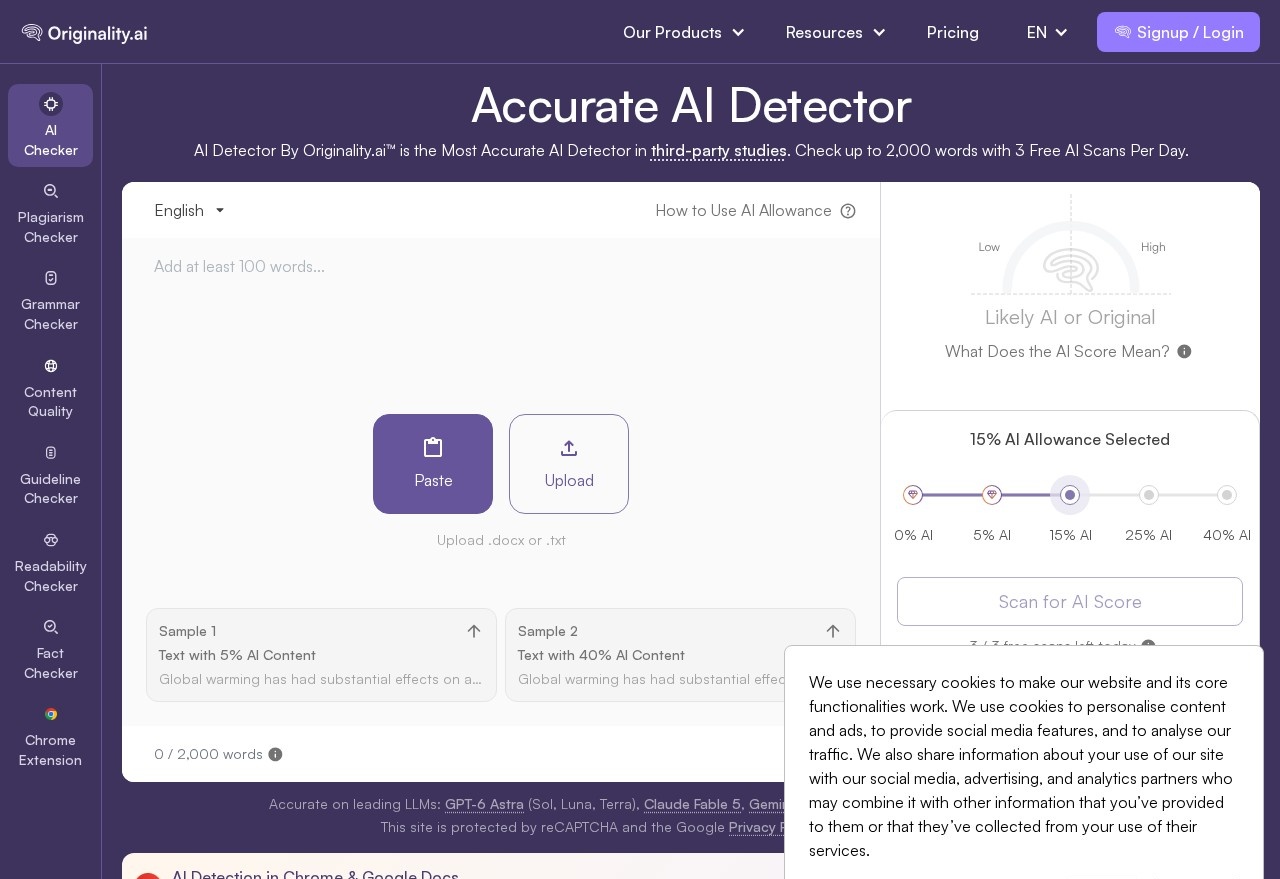This screenshot has height=879, width=1280.
Task: Open the EN language selector
Action: [1047, 33]
